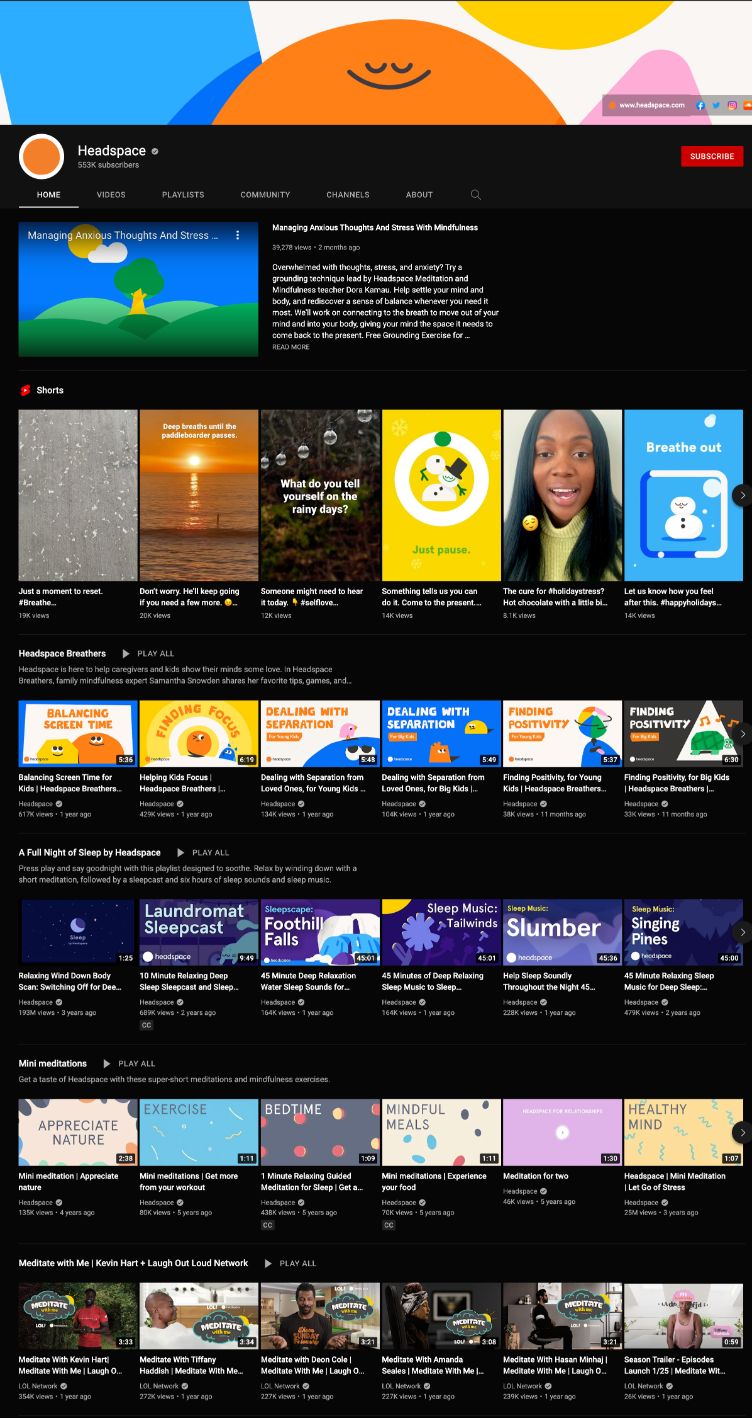
Task: Click the Headspace orange channel avatar
Action: (x=42, y=156)
